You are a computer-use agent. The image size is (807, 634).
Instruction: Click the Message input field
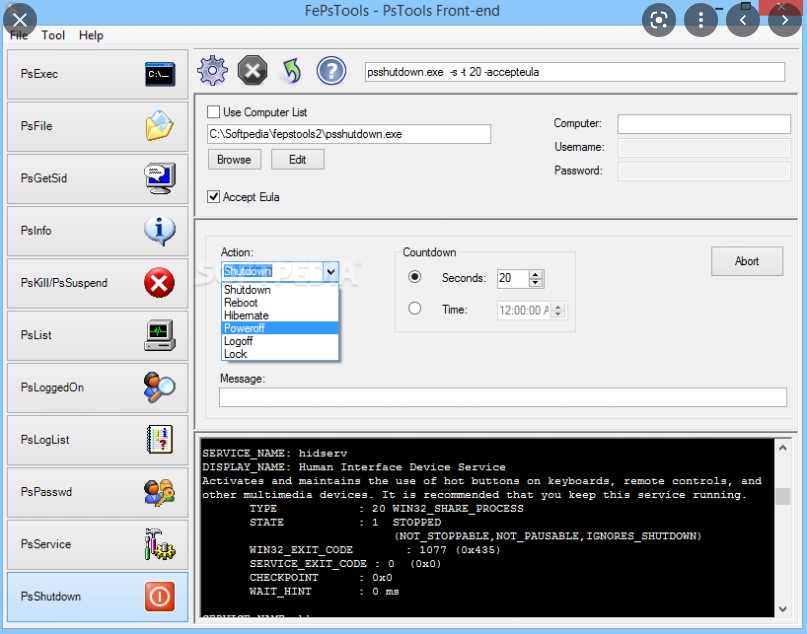tap(503, 397)
